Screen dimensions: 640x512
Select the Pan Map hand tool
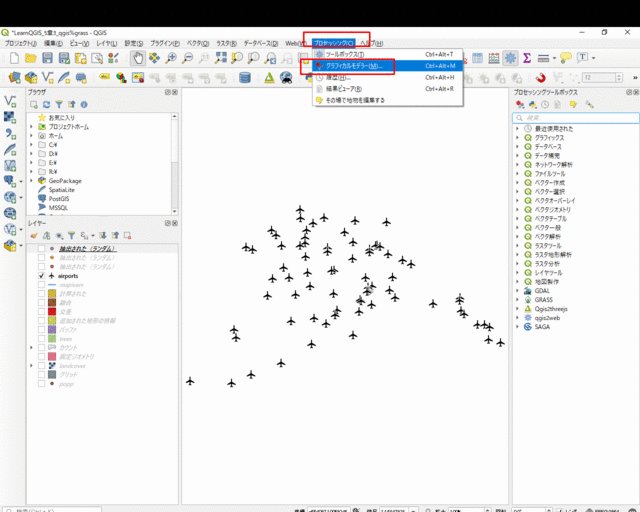coord(138,58)
